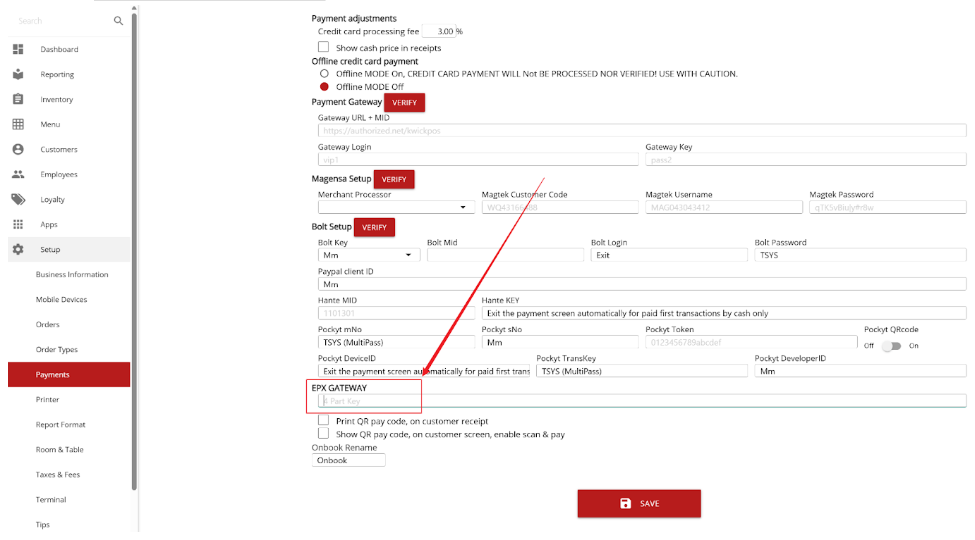Viewport: 975px width, 540px height.
Task: Open Room & Table settings
Action: coord(60,449)
